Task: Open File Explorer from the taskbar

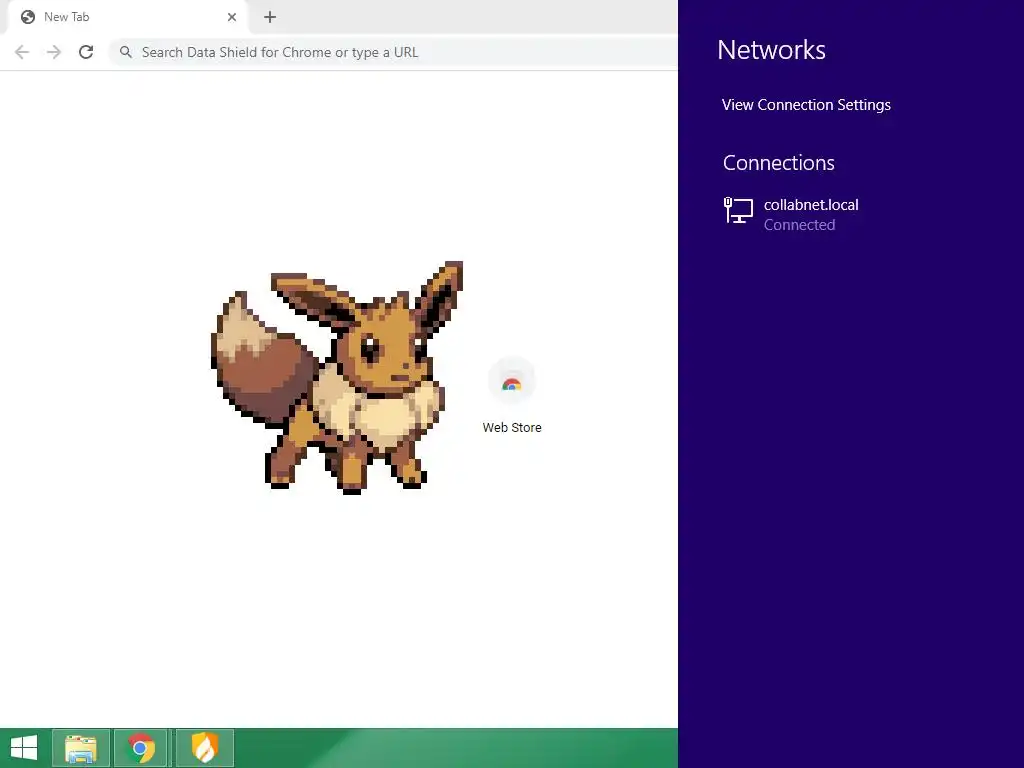Action: click(81, 748)
